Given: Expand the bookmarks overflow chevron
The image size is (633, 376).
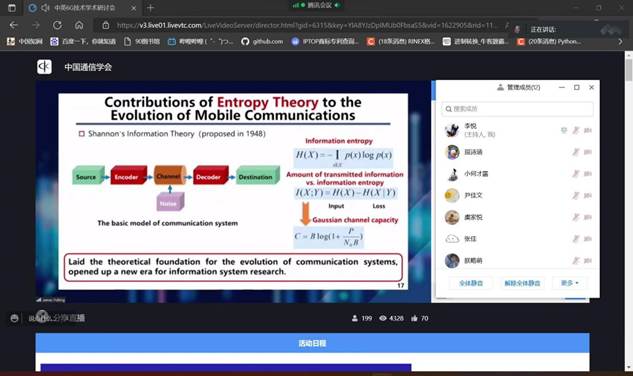Looking at the screenshot, I should coord(620,41).
